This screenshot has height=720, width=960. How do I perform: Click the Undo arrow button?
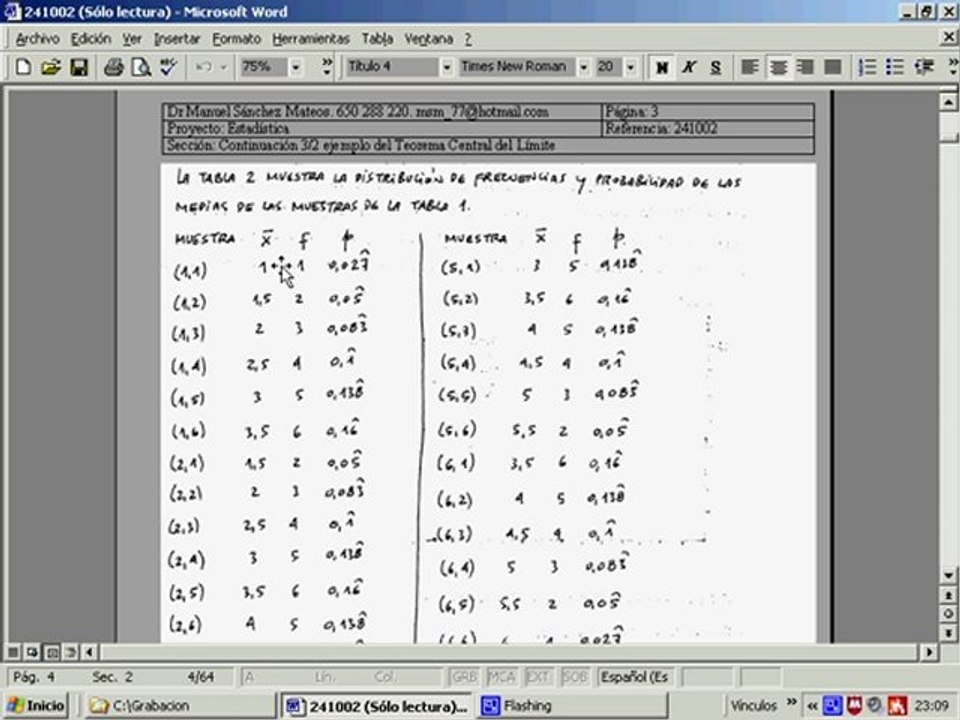pos(203,67)
